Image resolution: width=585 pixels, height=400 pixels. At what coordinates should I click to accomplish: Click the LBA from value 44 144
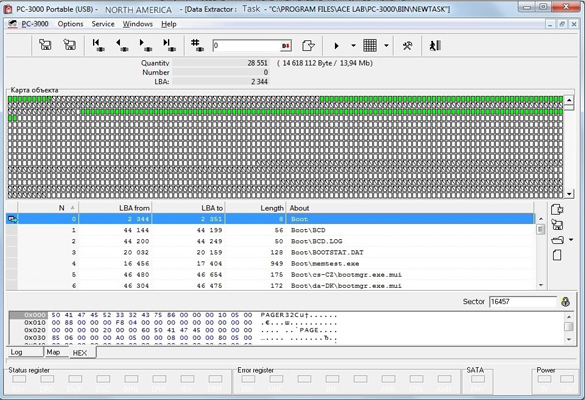point(136,230)
